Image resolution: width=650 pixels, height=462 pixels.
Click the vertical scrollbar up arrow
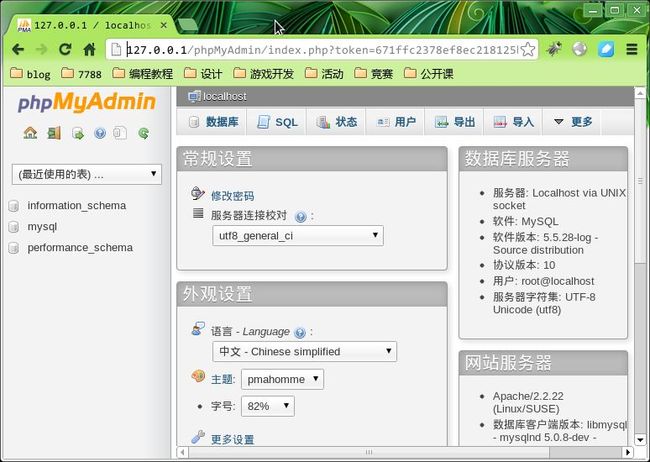pos(640,93)
